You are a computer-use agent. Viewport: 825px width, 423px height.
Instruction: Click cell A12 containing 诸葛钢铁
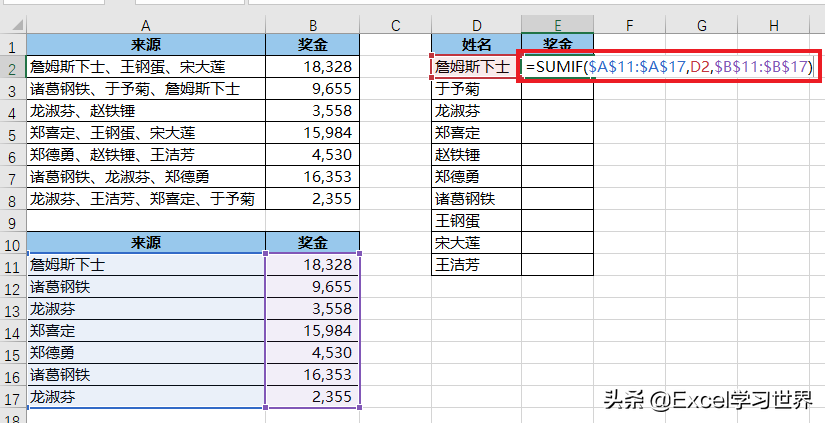146,287
